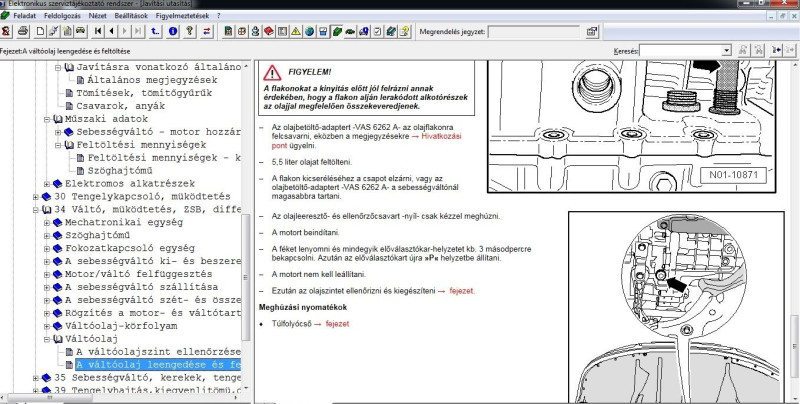This screenshot has width=800, height=404.
Task: Open the Beállítások menu
Action: (x=131, y=16)
